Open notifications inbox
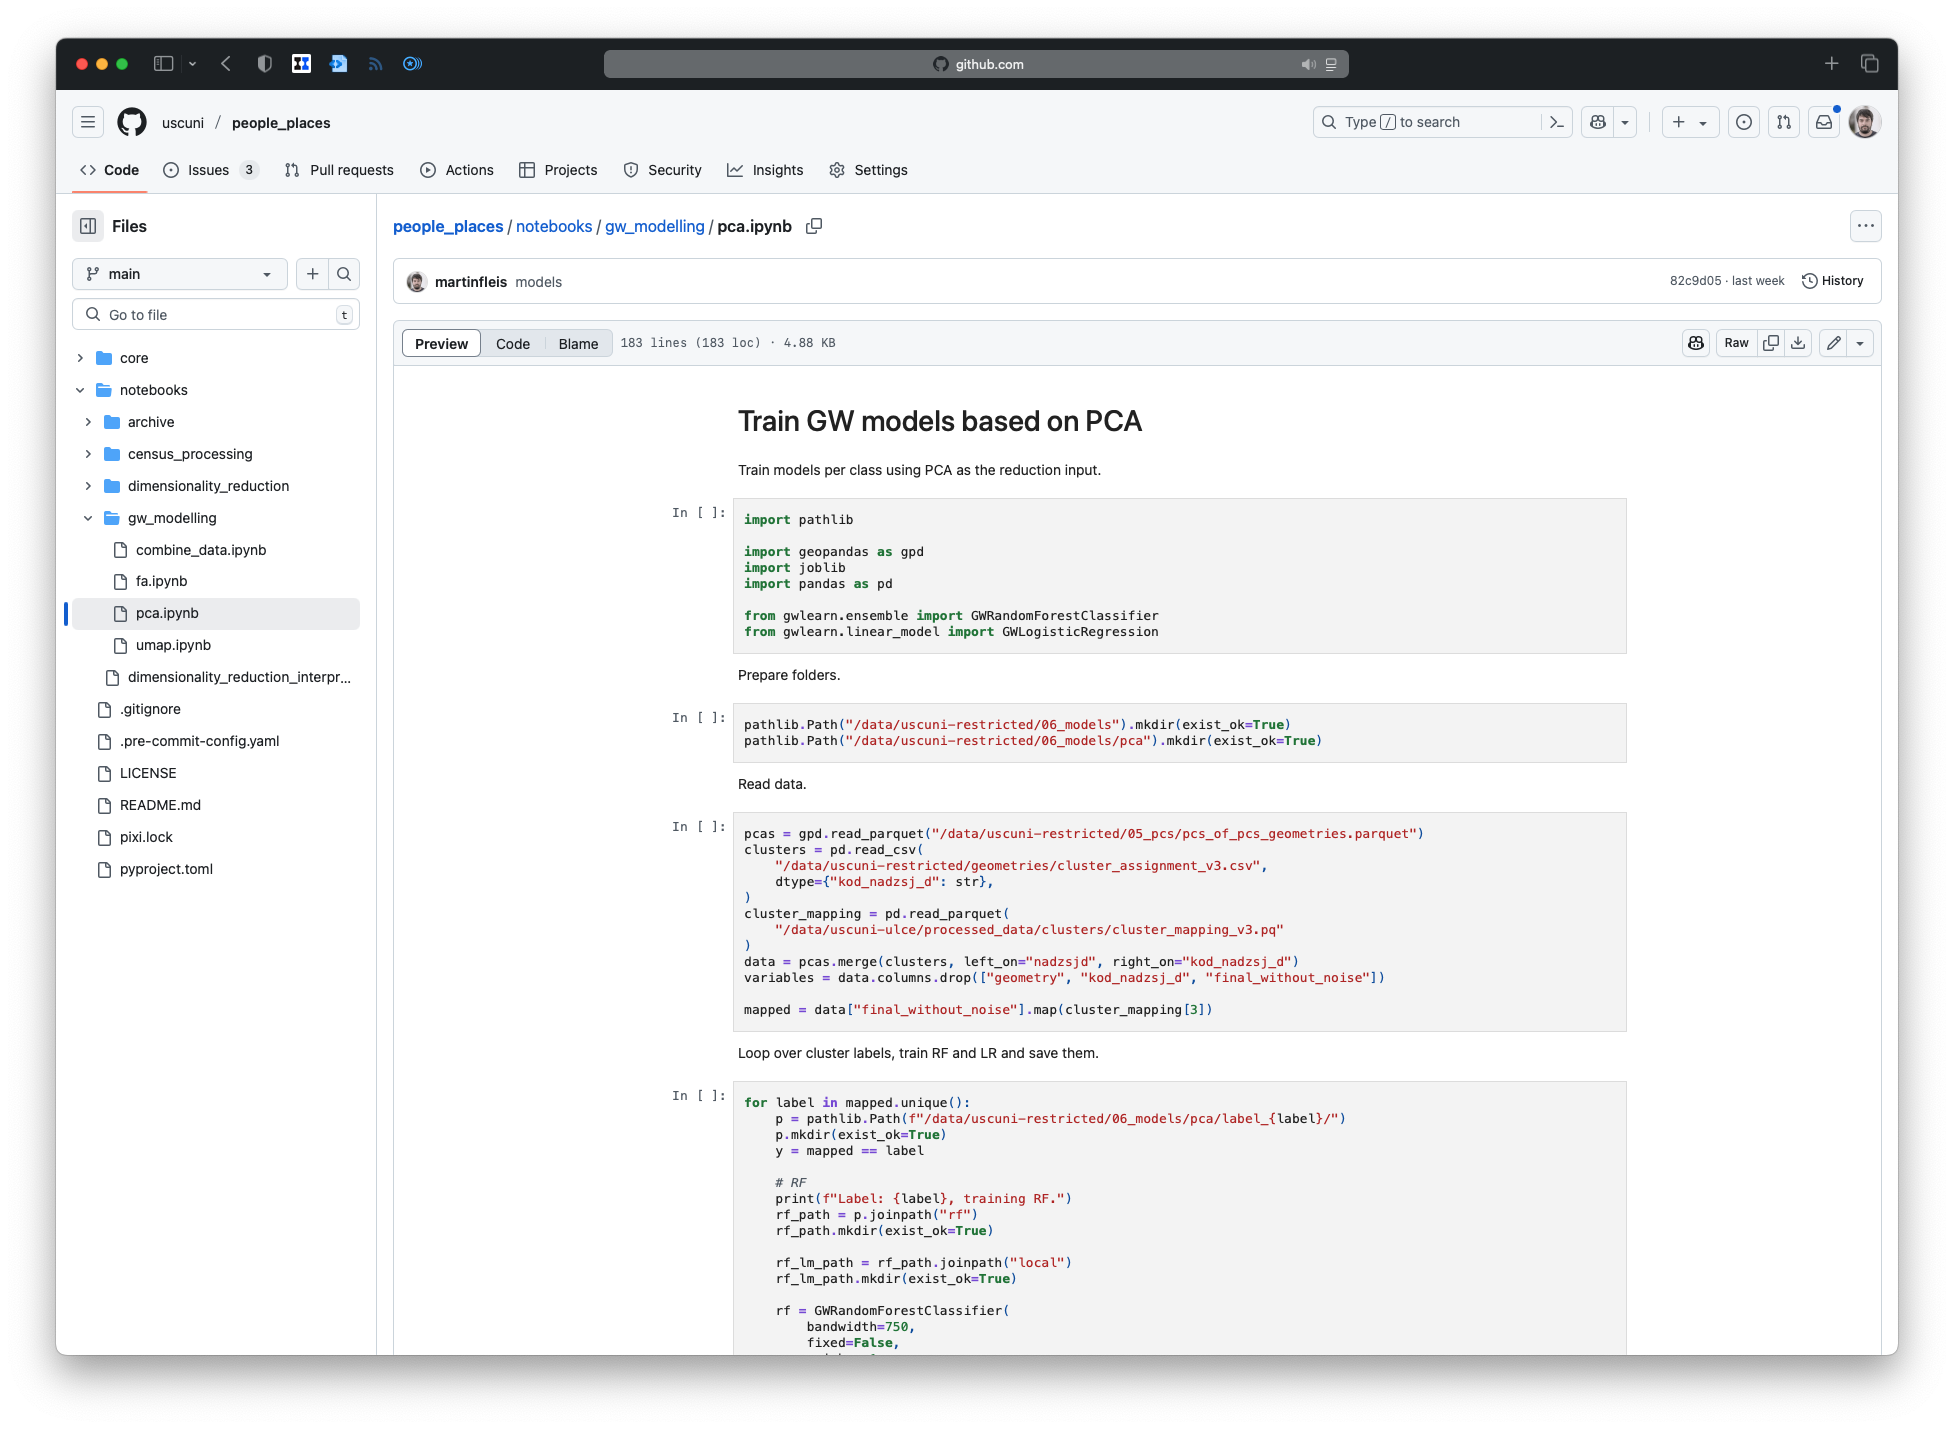The image size is (1954, 1429). (1824, 122)
